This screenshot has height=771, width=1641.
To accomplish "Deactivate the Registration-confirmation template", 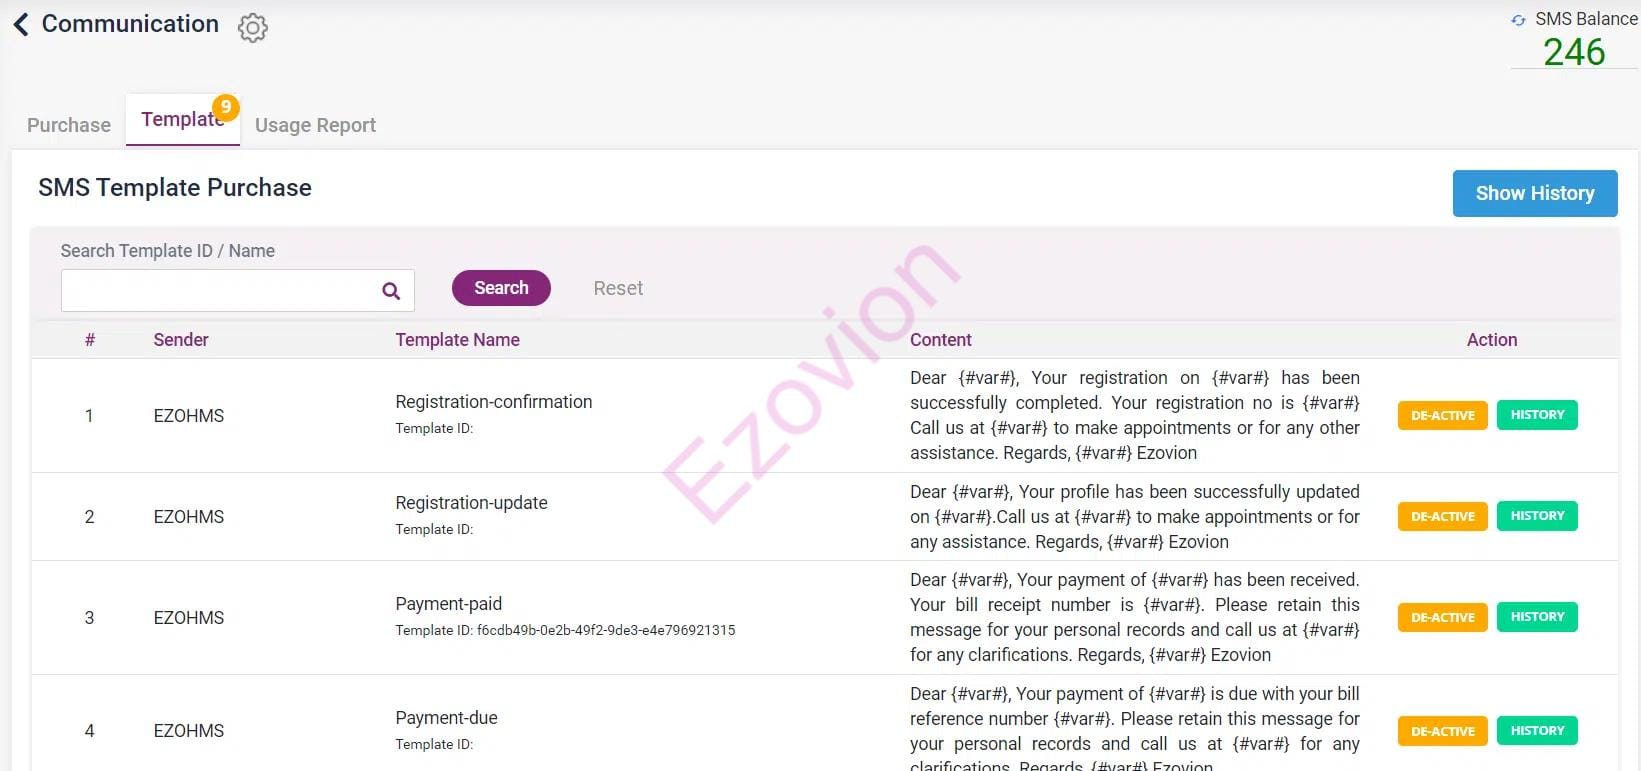I will click(1442, 416).
